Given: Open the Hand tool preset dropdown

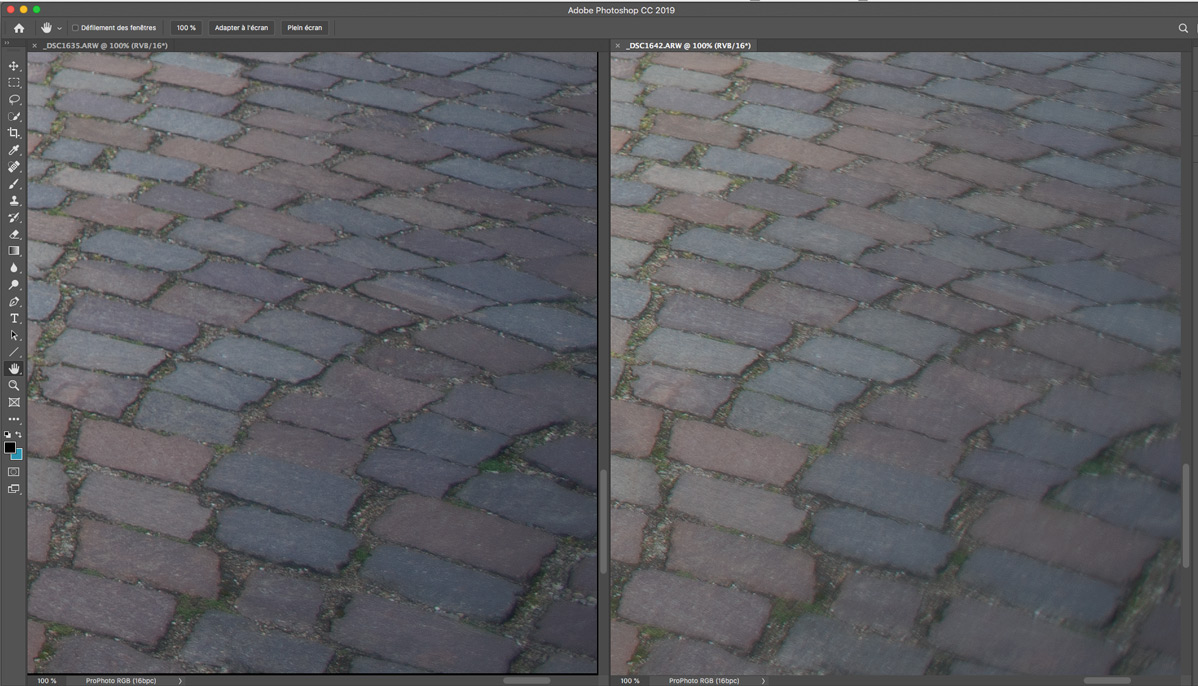Looking at the screenshot, I should tap(59, 28).
